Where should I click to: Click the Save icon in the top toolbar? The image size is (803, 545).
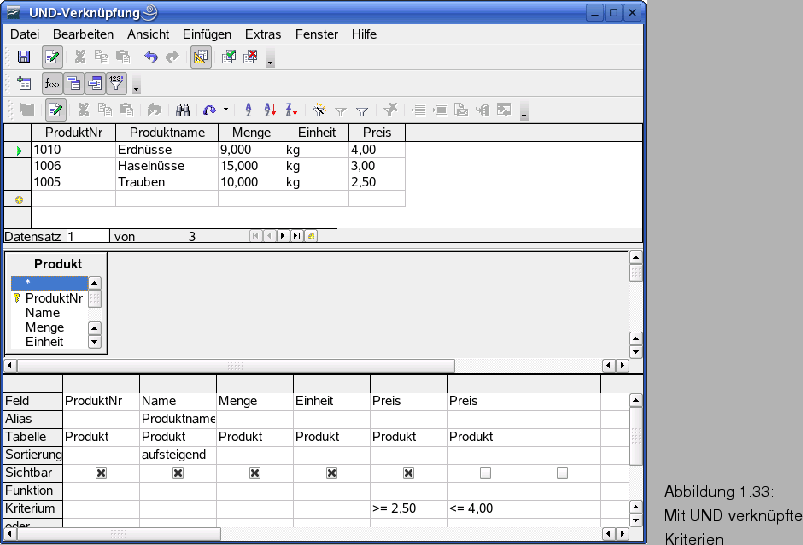pos(23,57)
